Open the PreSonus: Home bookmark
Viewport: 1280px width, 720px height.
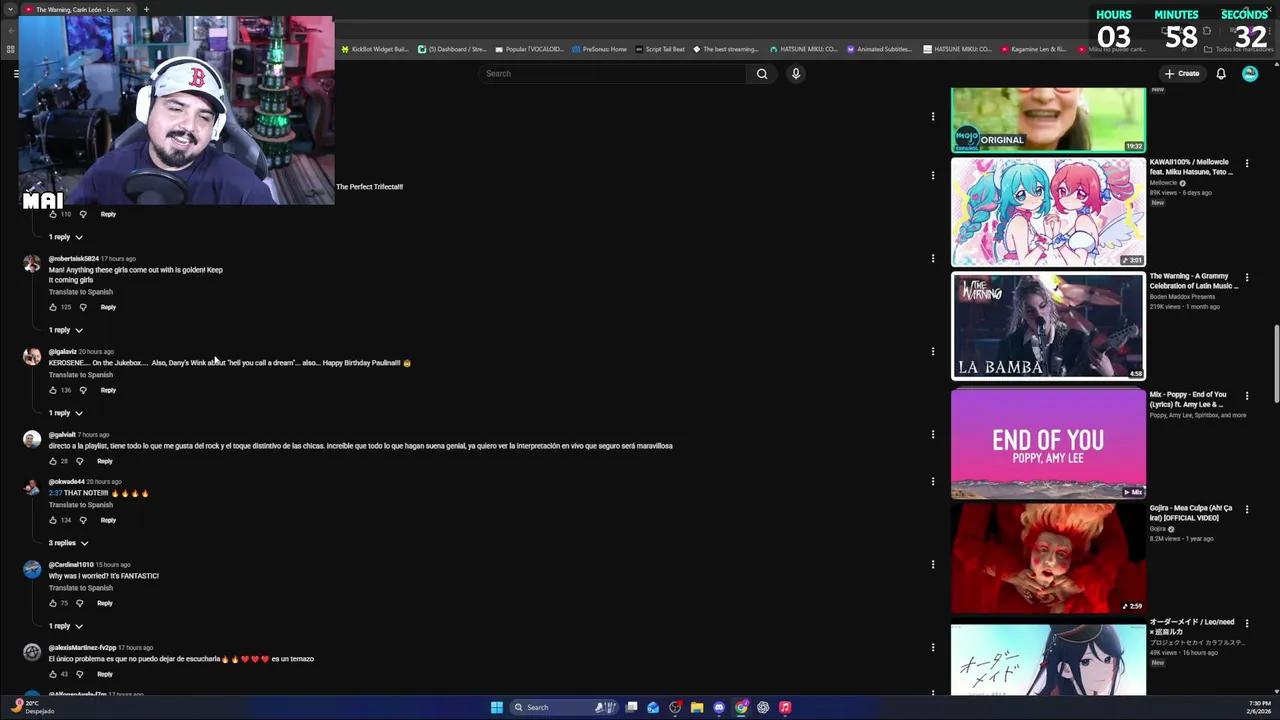600,49
